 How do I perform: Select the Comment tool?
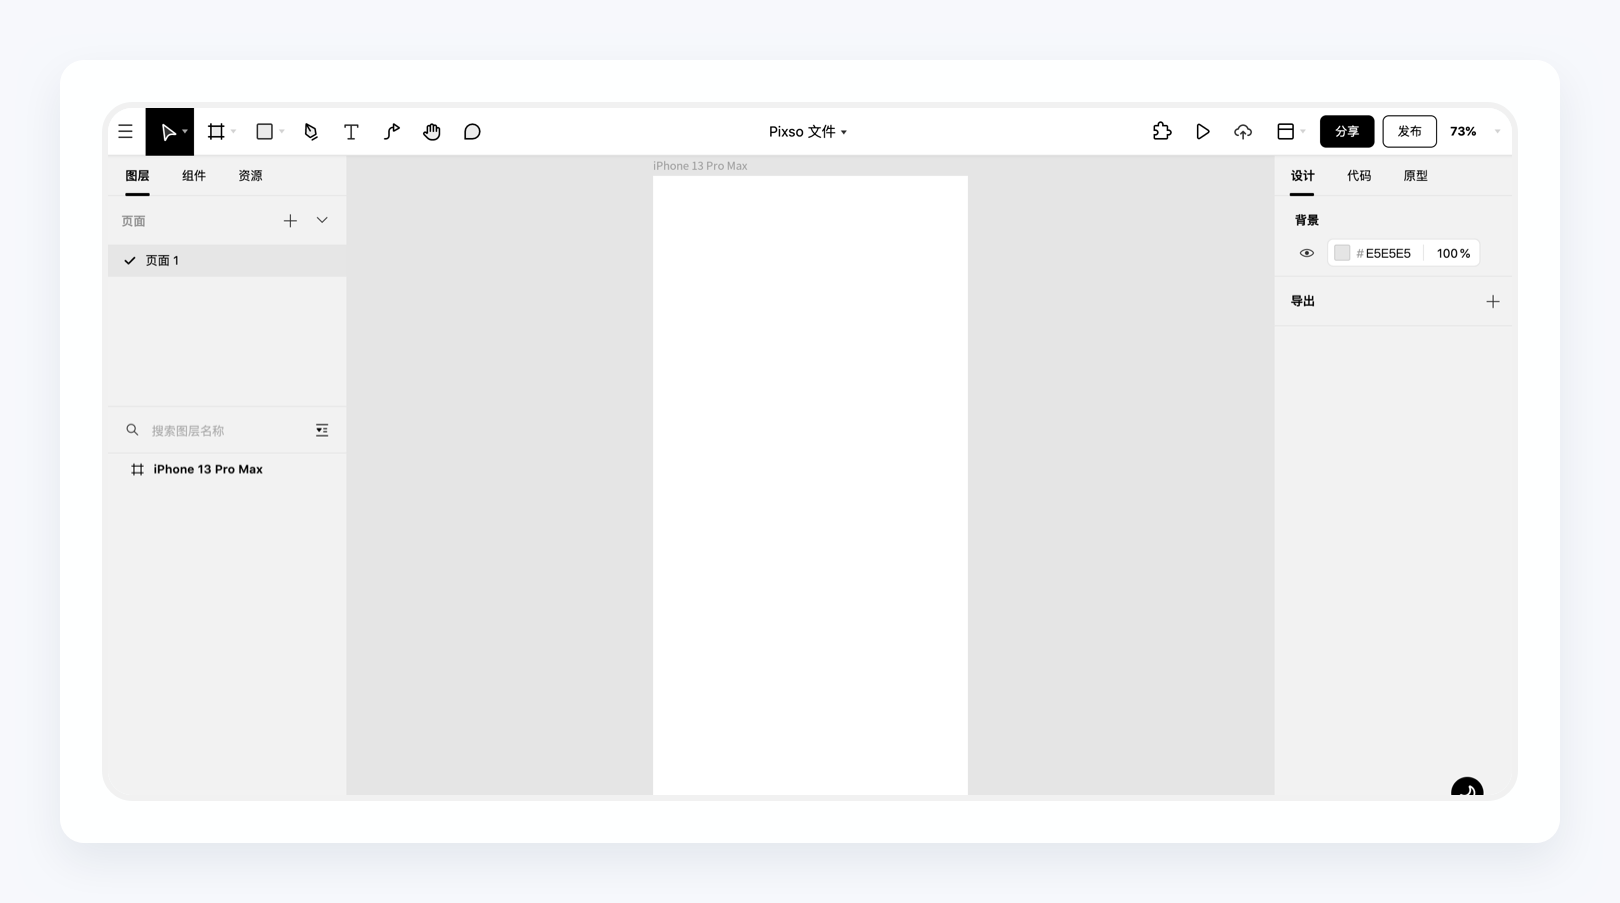tap(472, 132)
